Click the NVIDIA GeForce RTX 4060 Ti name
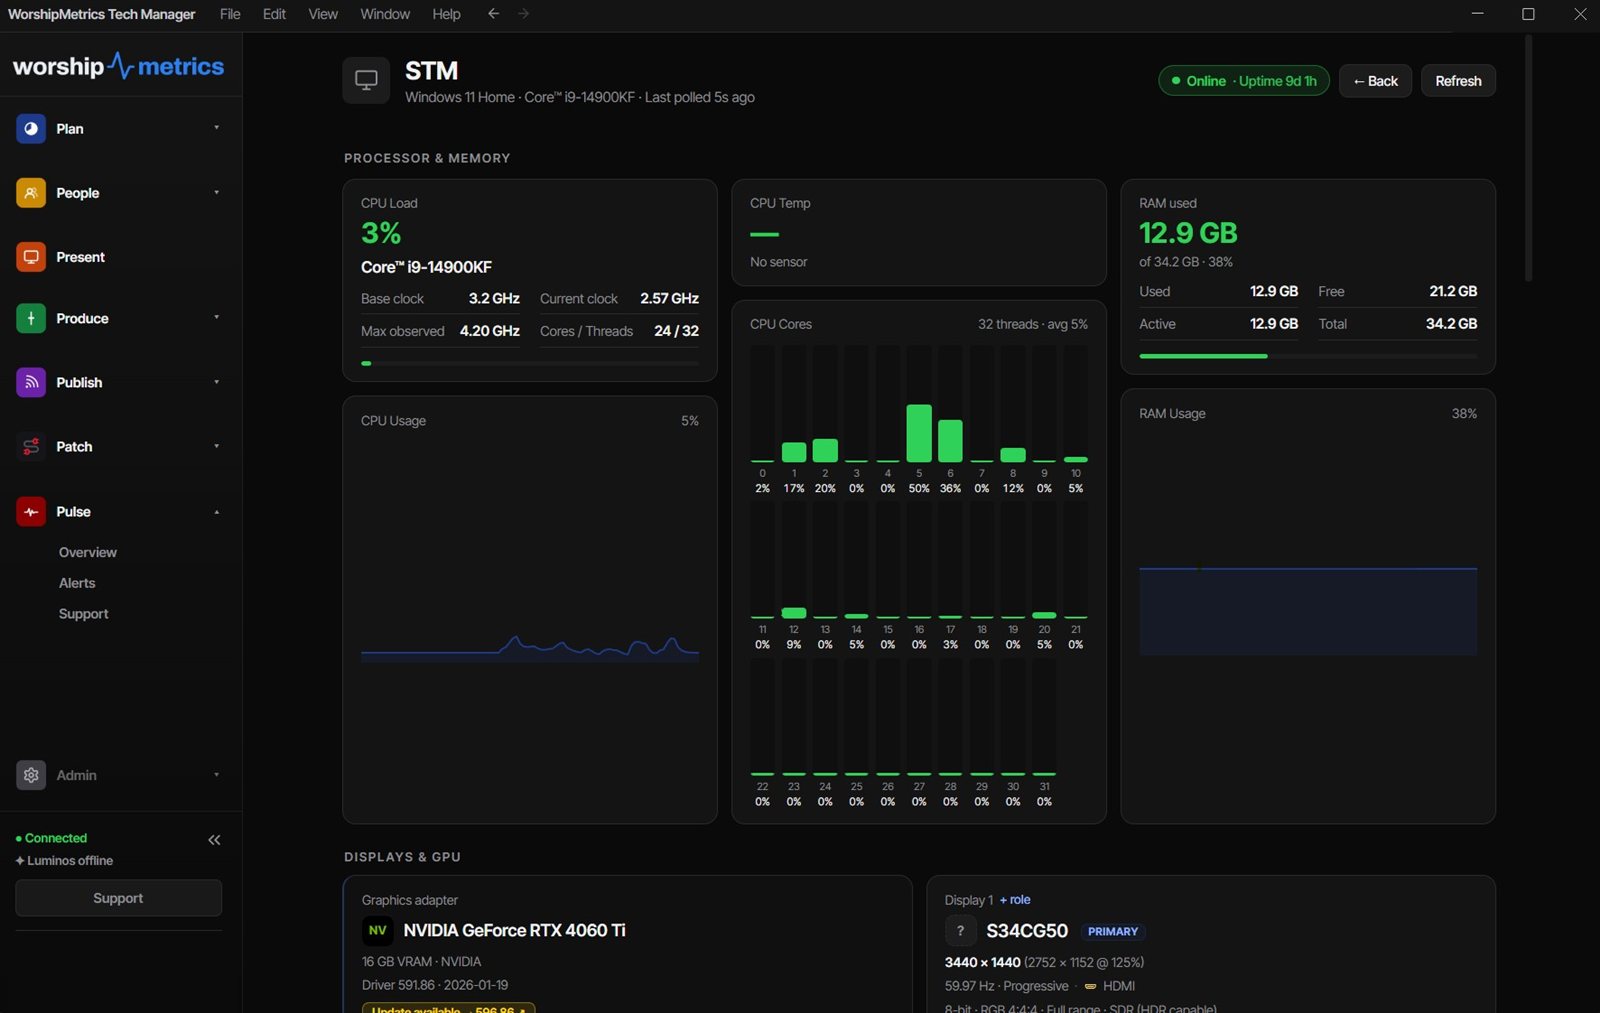1600x1013 pixels. pyautogui.click(x=514, y=930)
